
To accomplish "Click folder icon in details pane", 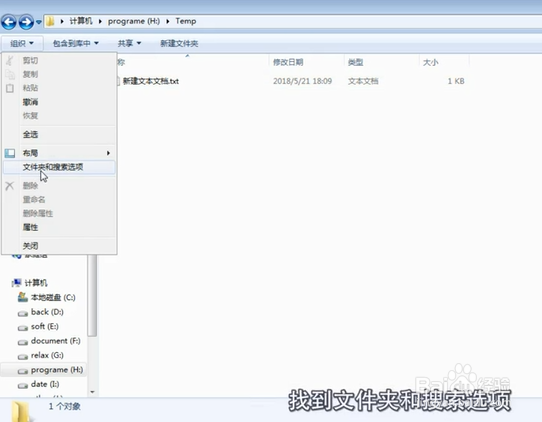I will pos(21,411).
